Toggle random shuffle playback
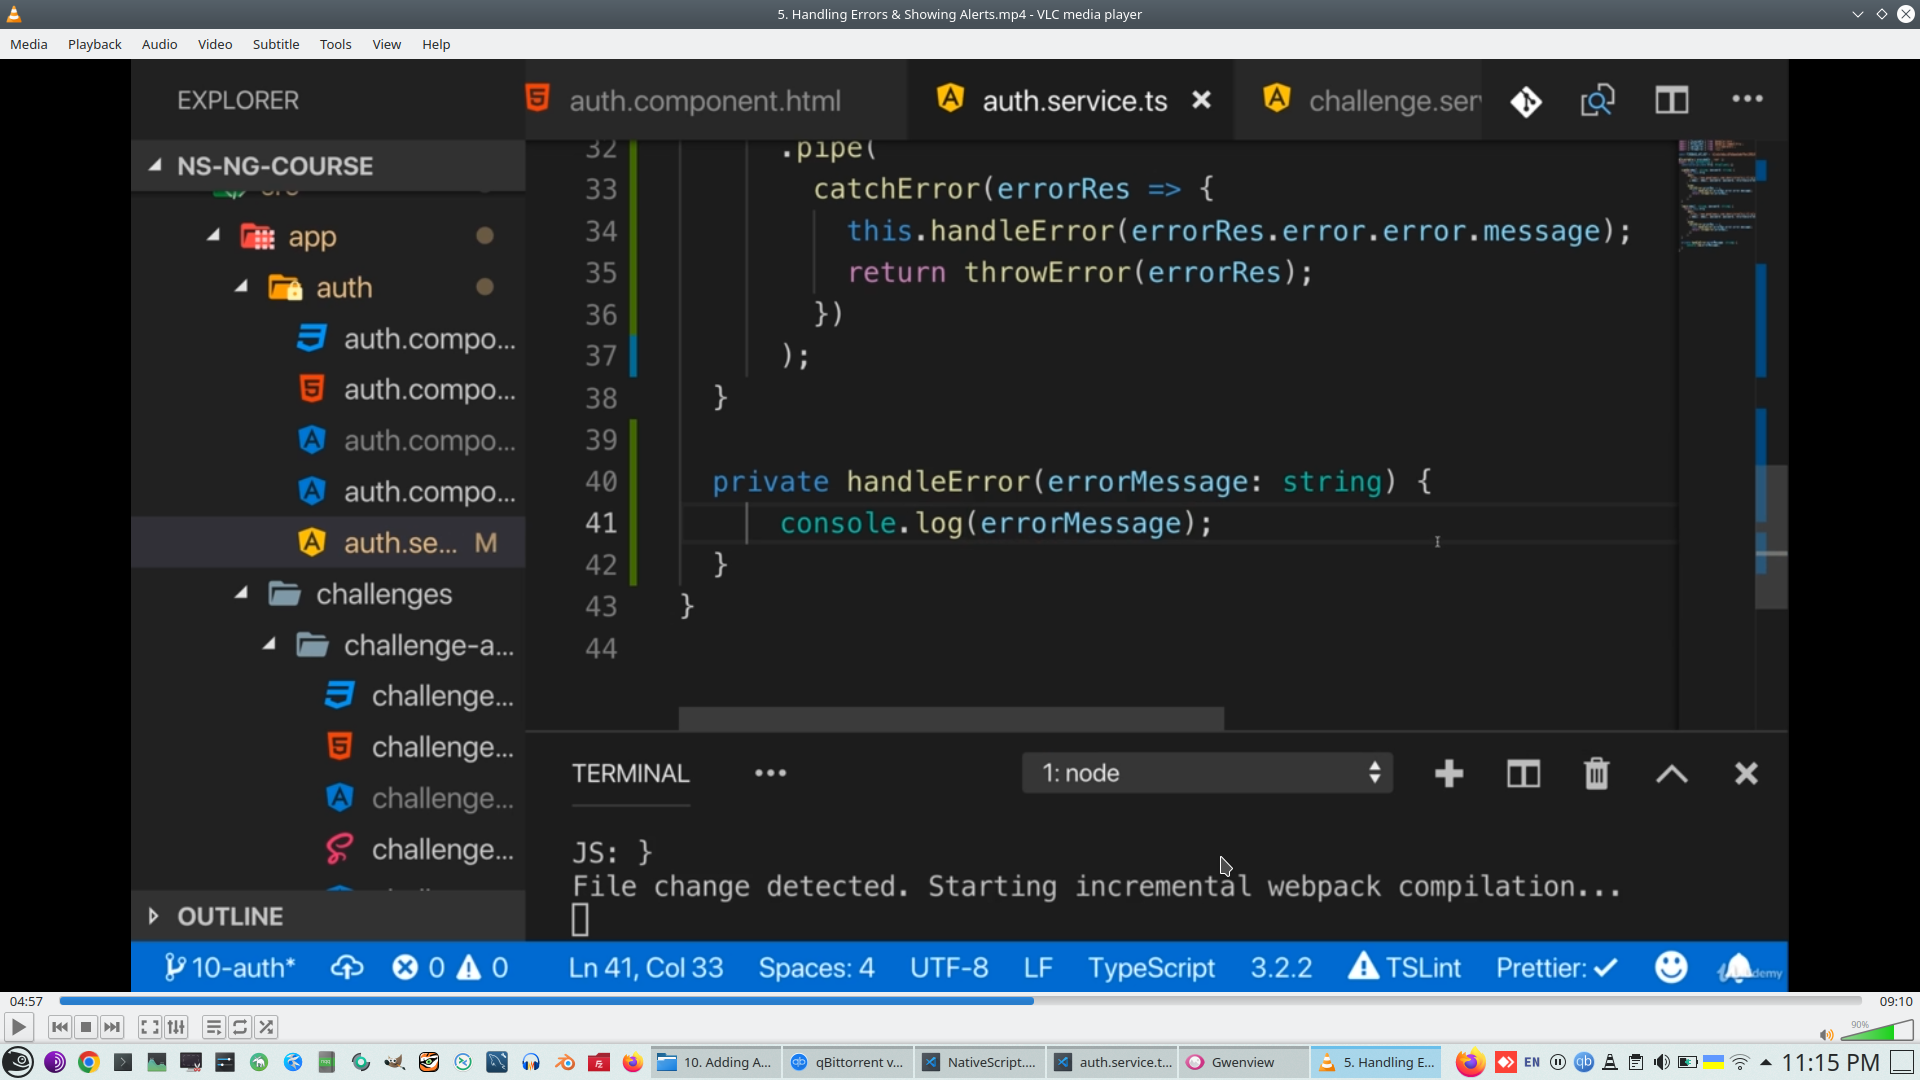Viewport: 1920px width, 1080px height. 266,1027
